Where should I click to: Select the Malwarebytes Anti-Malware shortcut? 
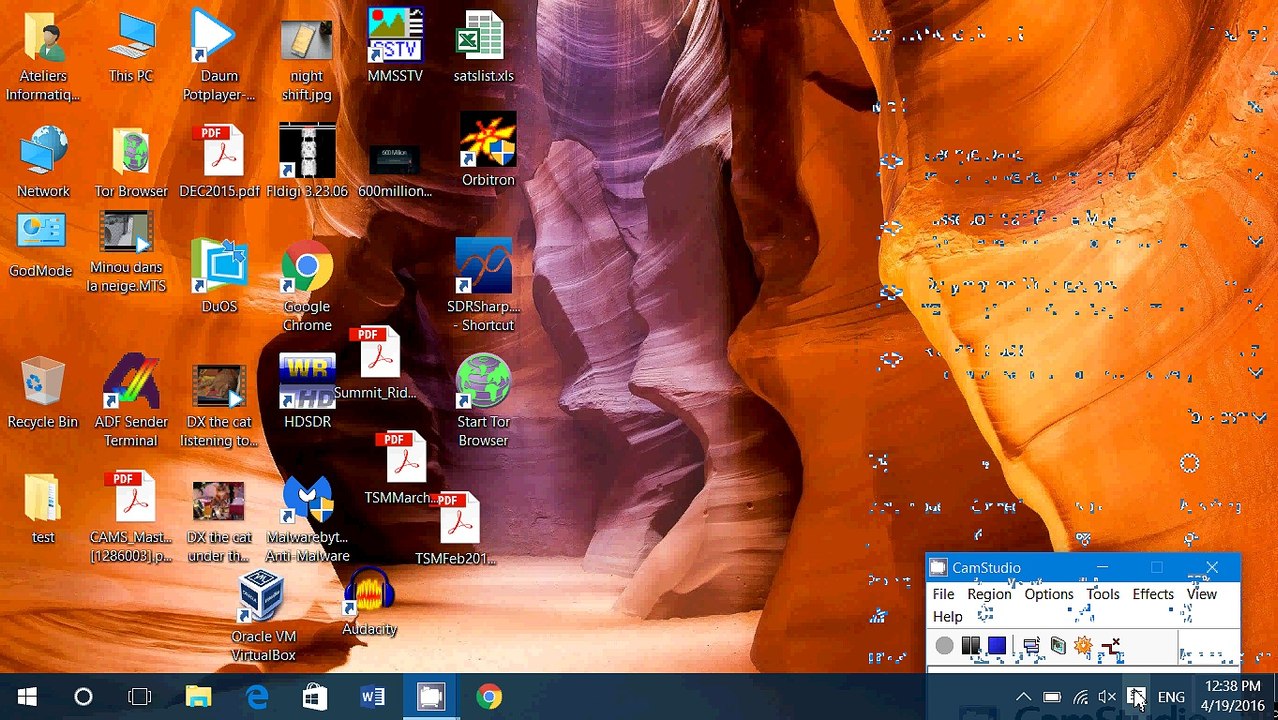[x=307, y=520]
